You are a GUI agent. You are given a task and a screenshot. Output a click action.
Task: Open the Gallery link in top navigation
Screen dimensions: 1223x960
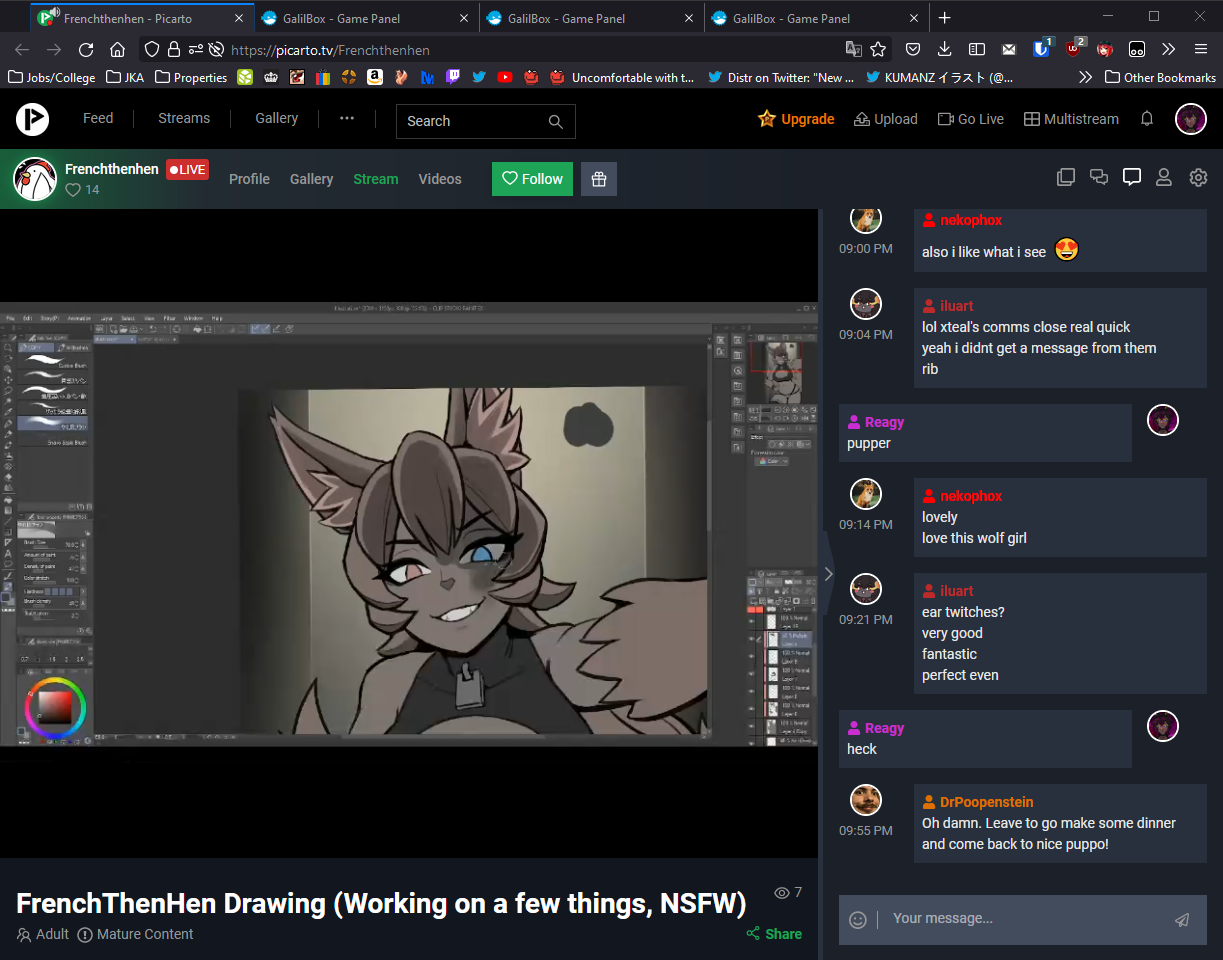(276, 118)
